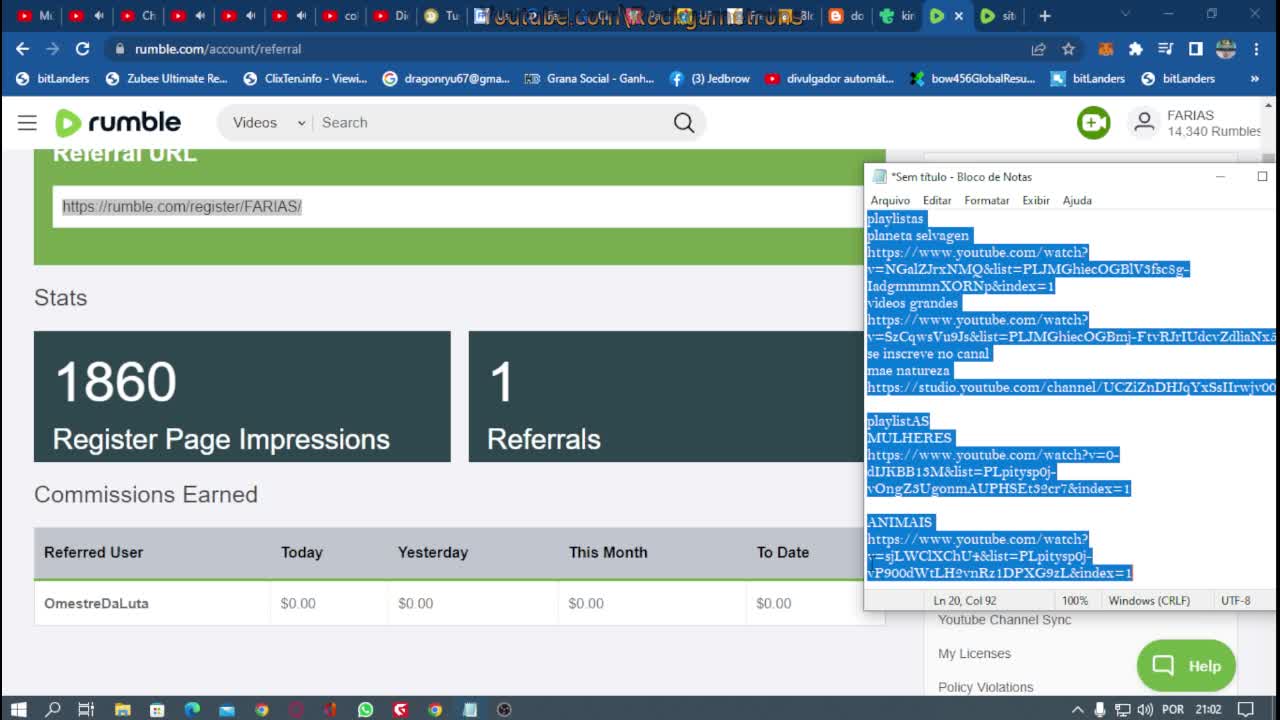Viewport: 1280px width, 720px height.
Task: Open the Exibir menu in Bloco de Notas
Action: (1036, 200)
